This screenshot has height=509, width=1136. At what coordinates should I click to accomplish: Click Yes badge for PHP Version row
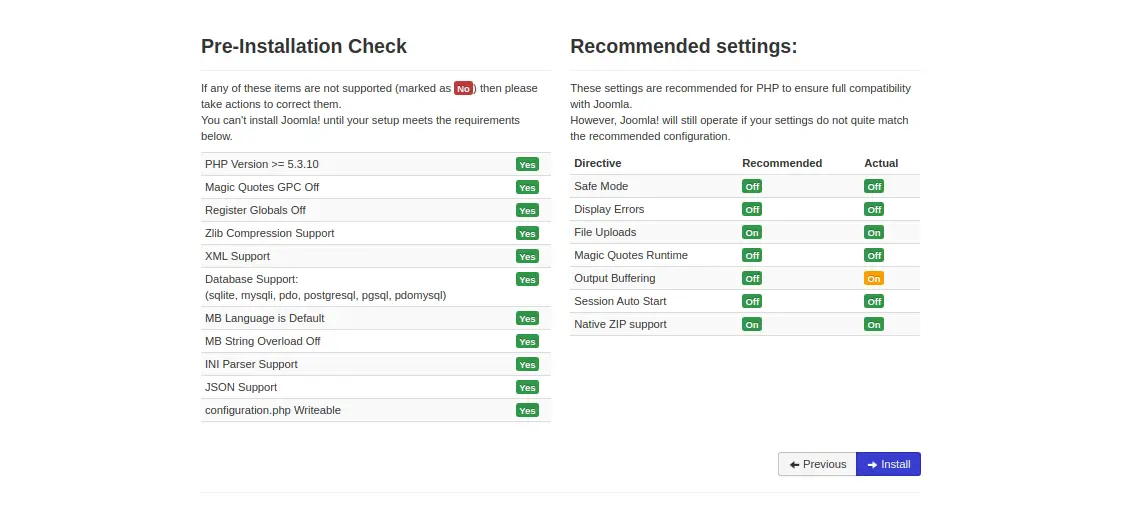click(527, 164)
